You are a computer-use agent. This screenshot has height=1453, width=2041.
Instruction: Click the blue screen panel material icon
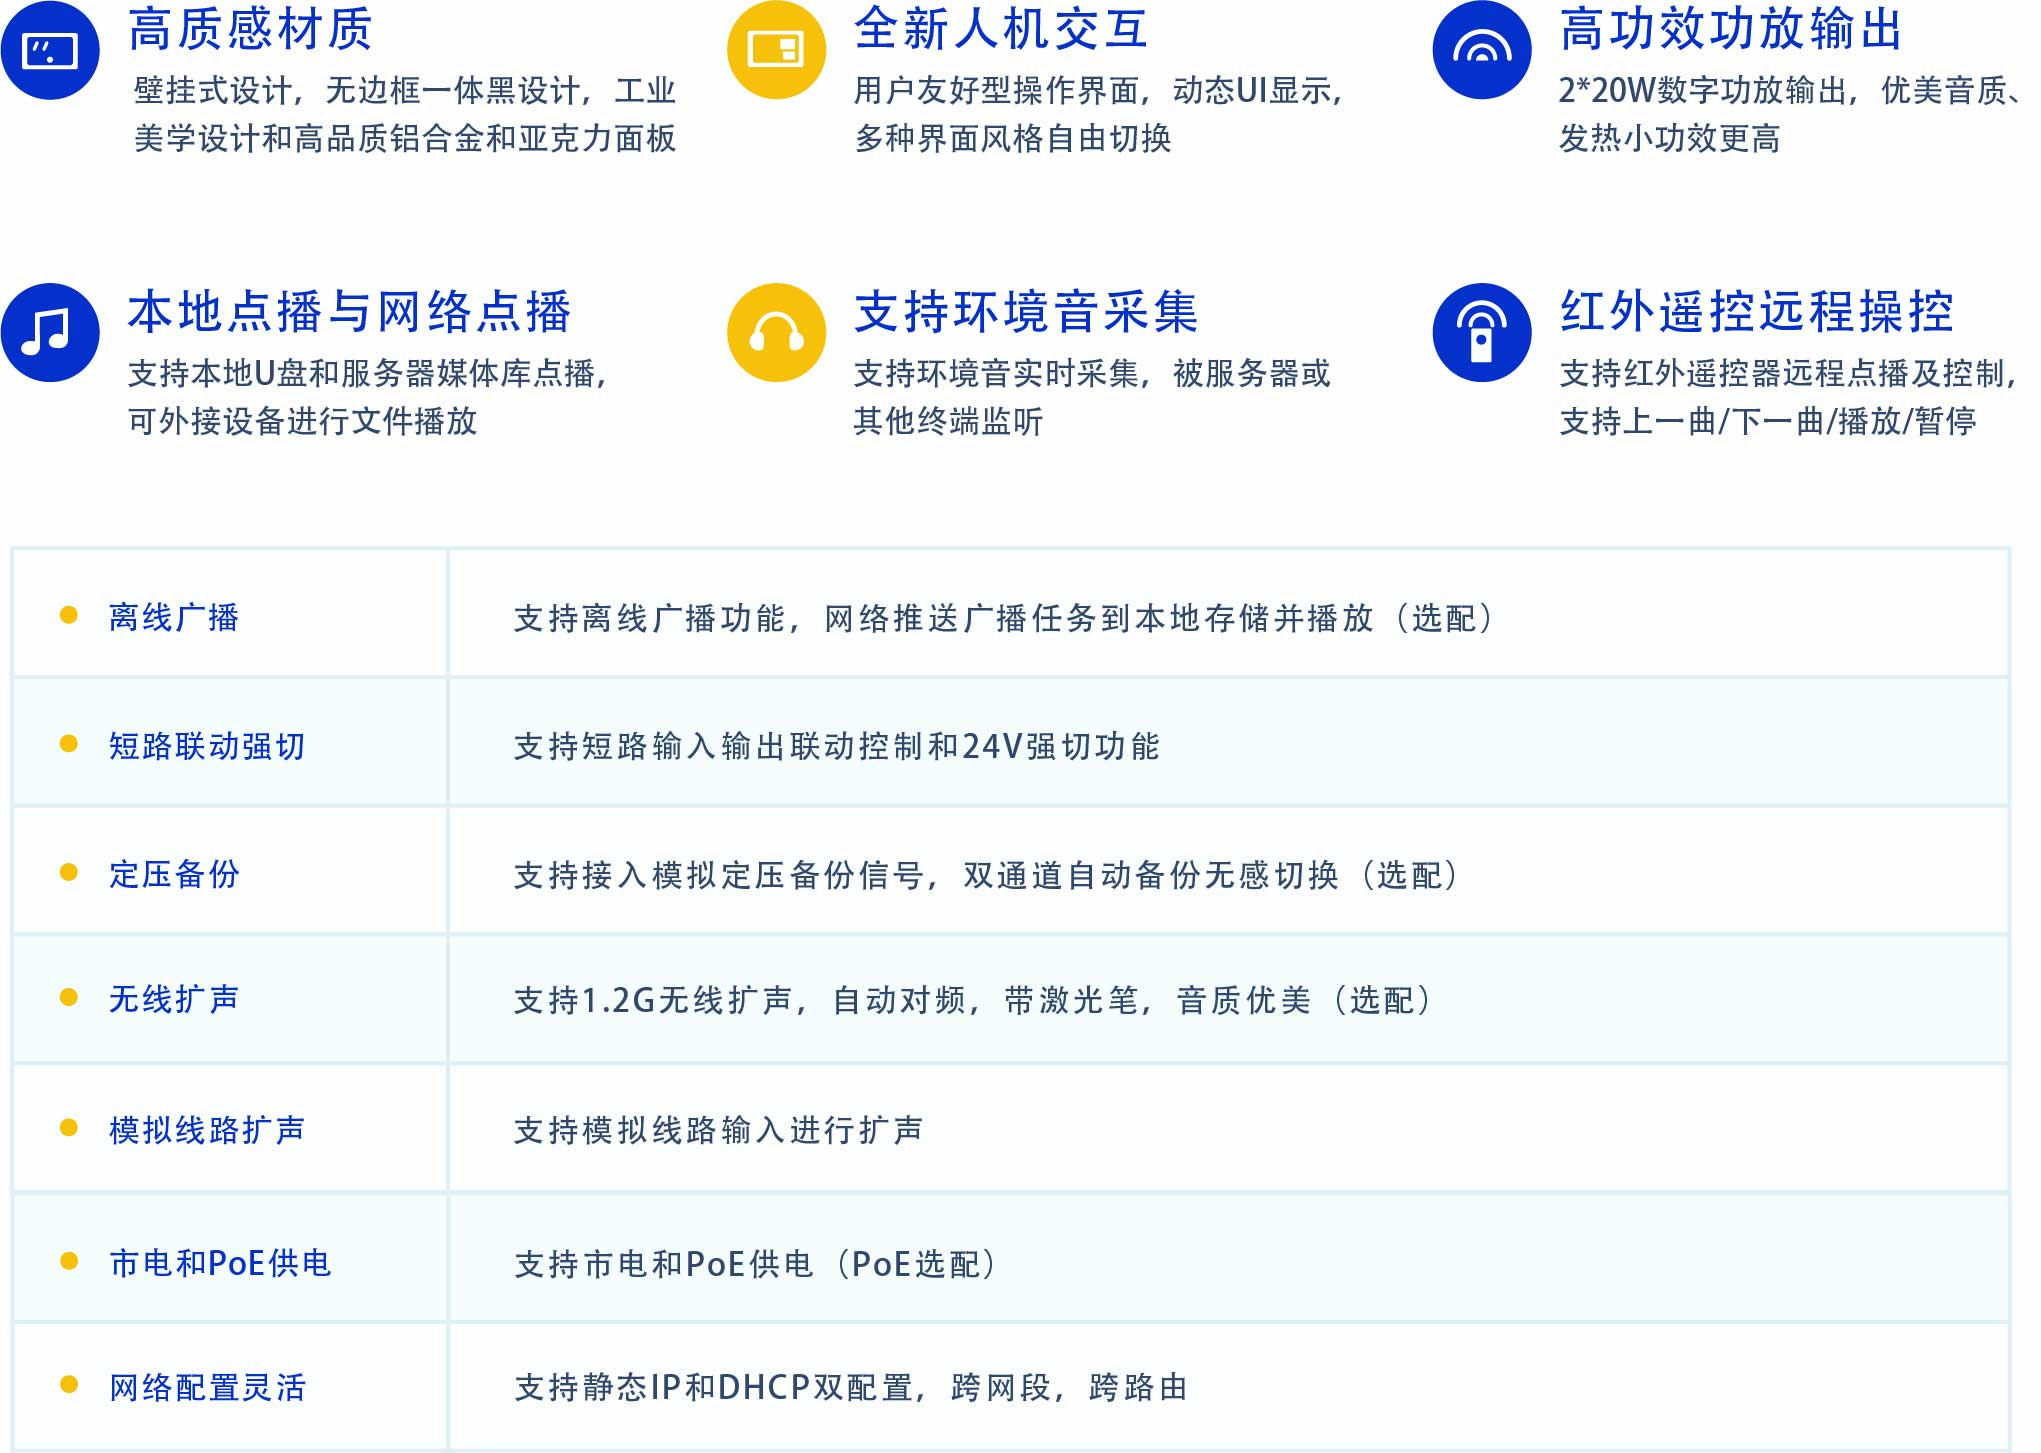(x=50, y=50)
